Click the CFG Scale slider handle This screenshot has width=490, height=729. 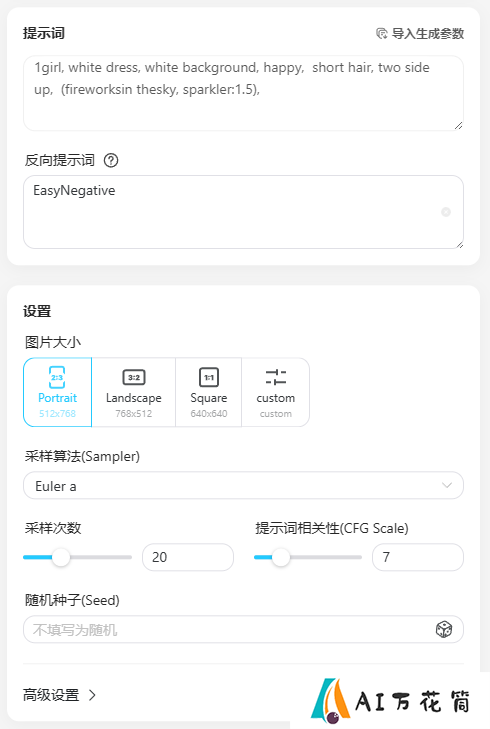[280, 557]
